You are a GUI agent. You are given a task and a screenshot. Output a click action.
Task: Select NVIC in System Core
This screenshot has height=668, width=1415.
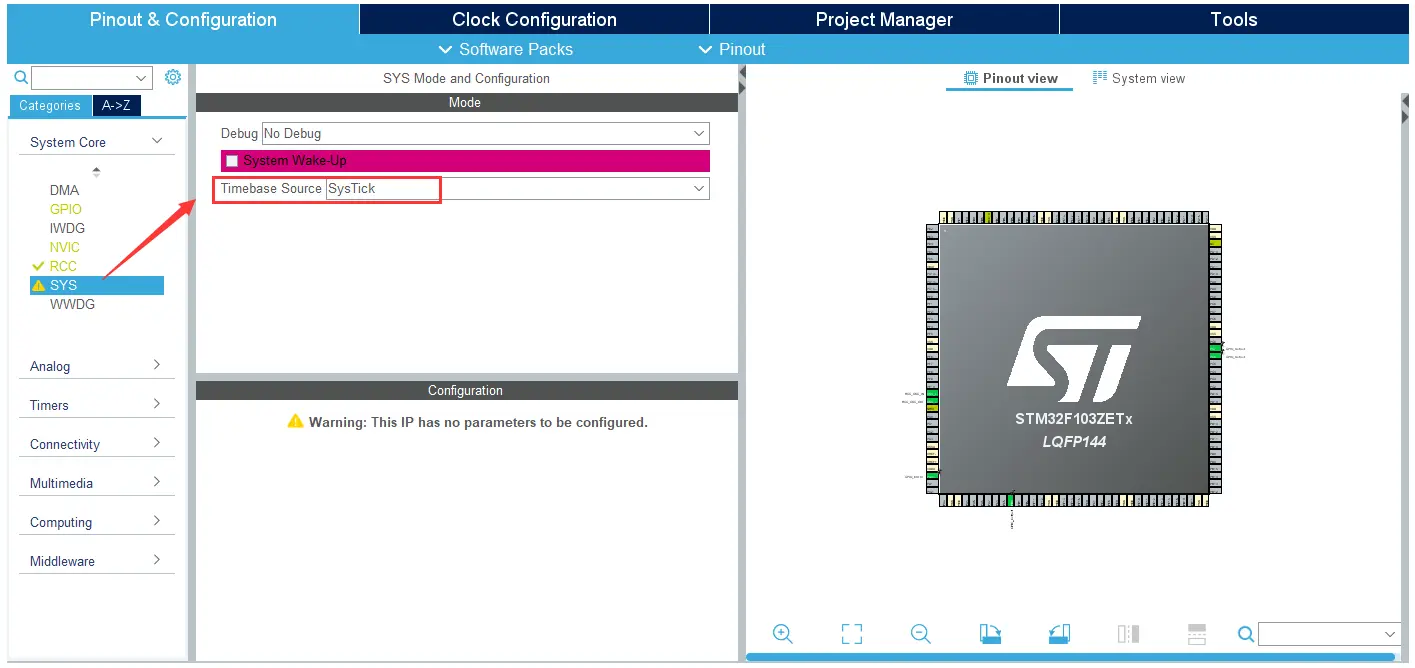[65, 247]
